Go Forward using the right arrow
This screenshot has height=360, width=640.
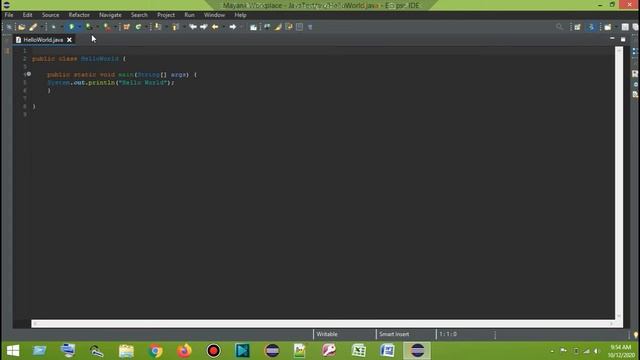pos(233,27)
